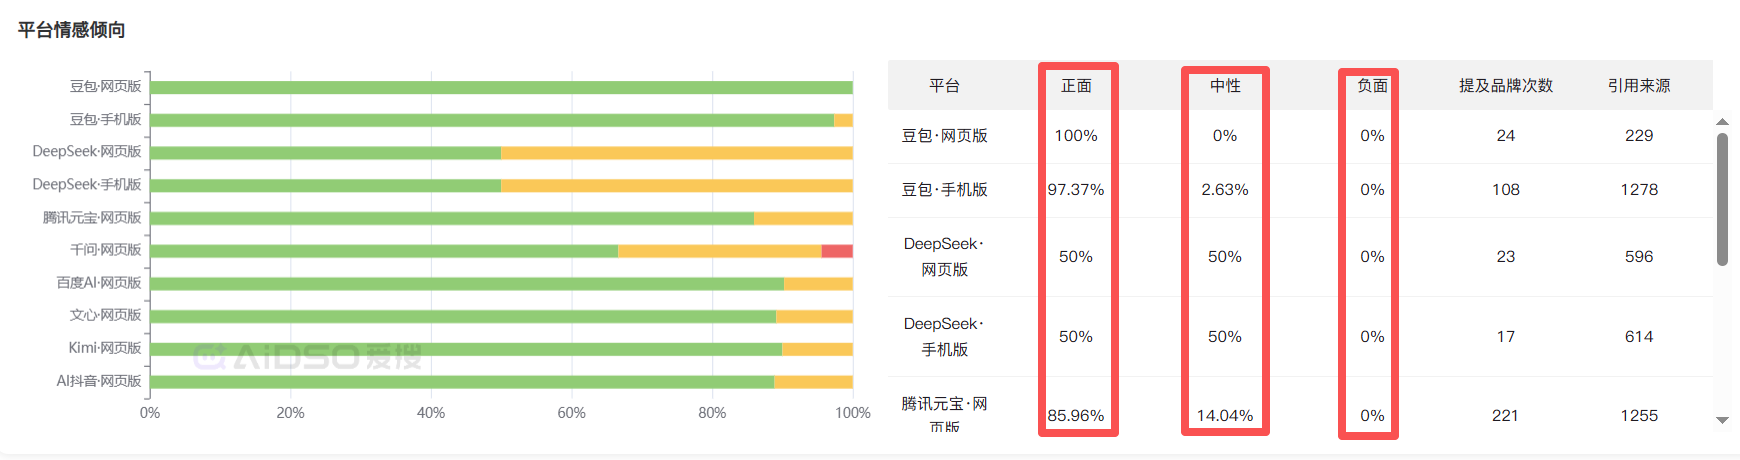This screenshot has height=460, width=1740.
Task: Click the Kimi·网页版 label on chart axis
Action: point(104,348)
